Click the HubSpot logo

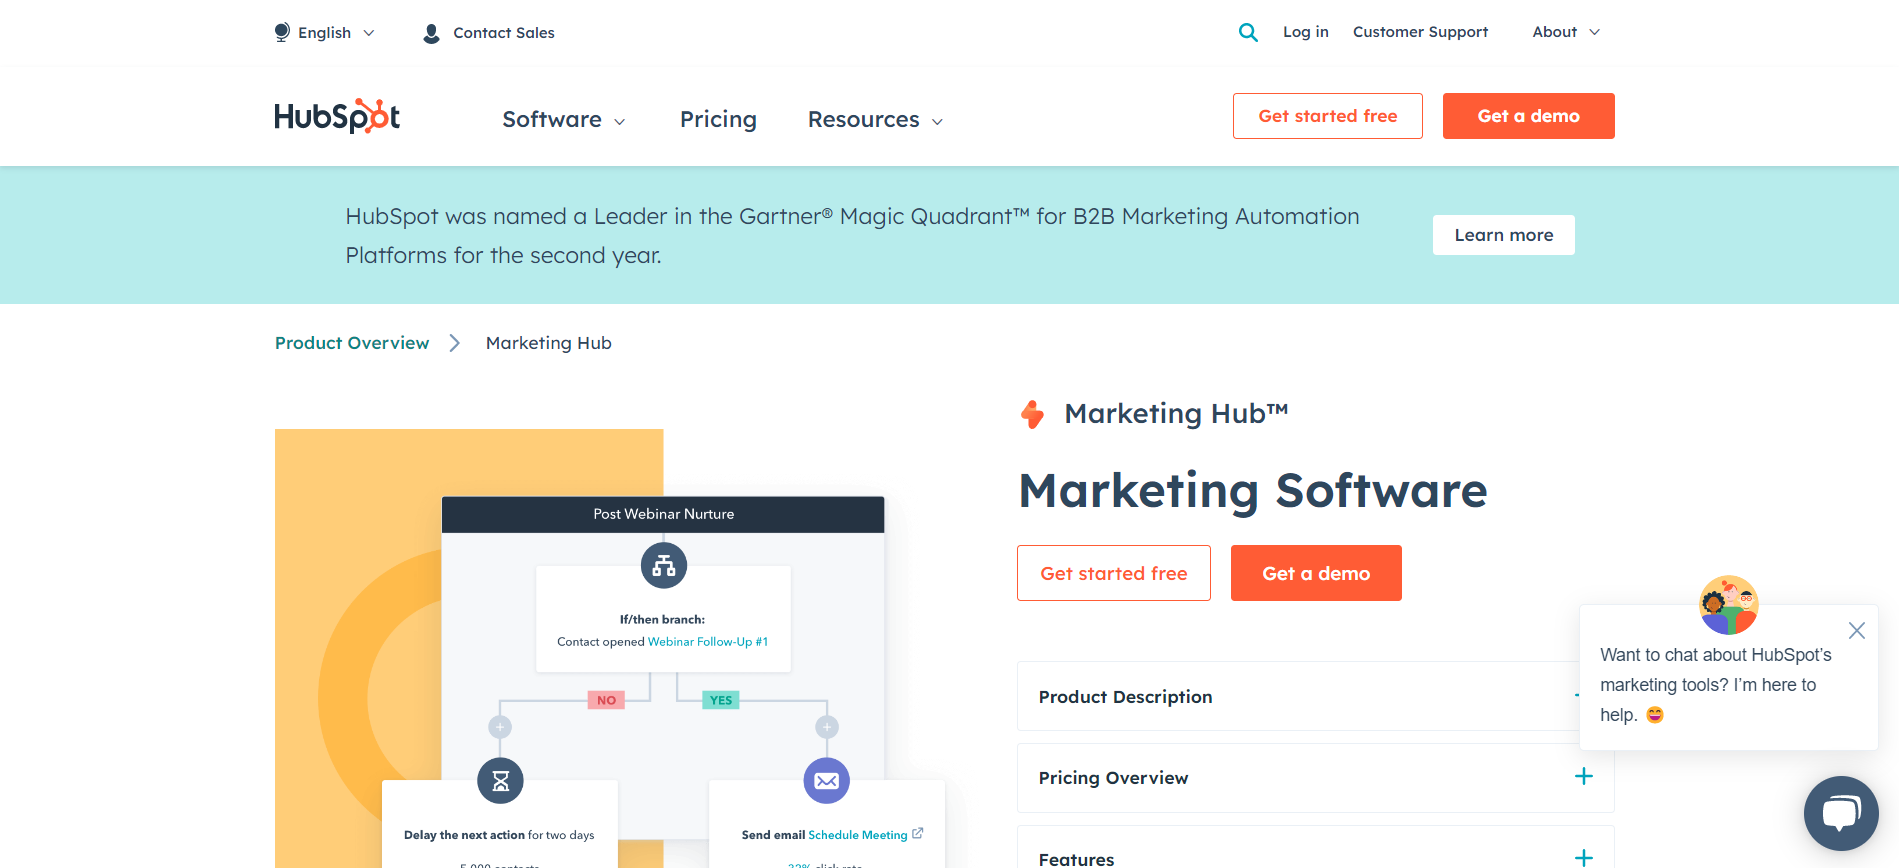click(x=337, y=117)
